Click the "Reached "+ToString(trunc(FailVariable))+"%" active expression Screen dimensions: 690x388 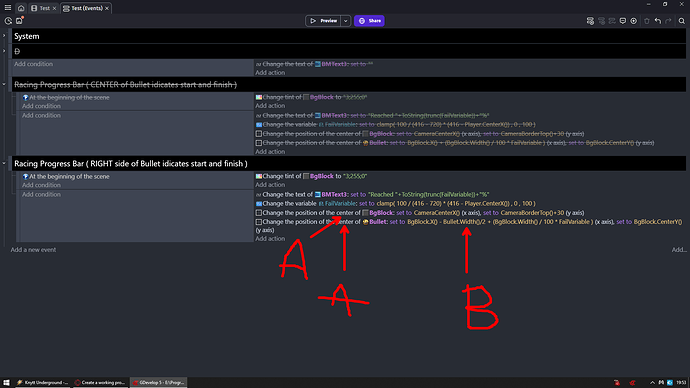[x=429, y=194]
